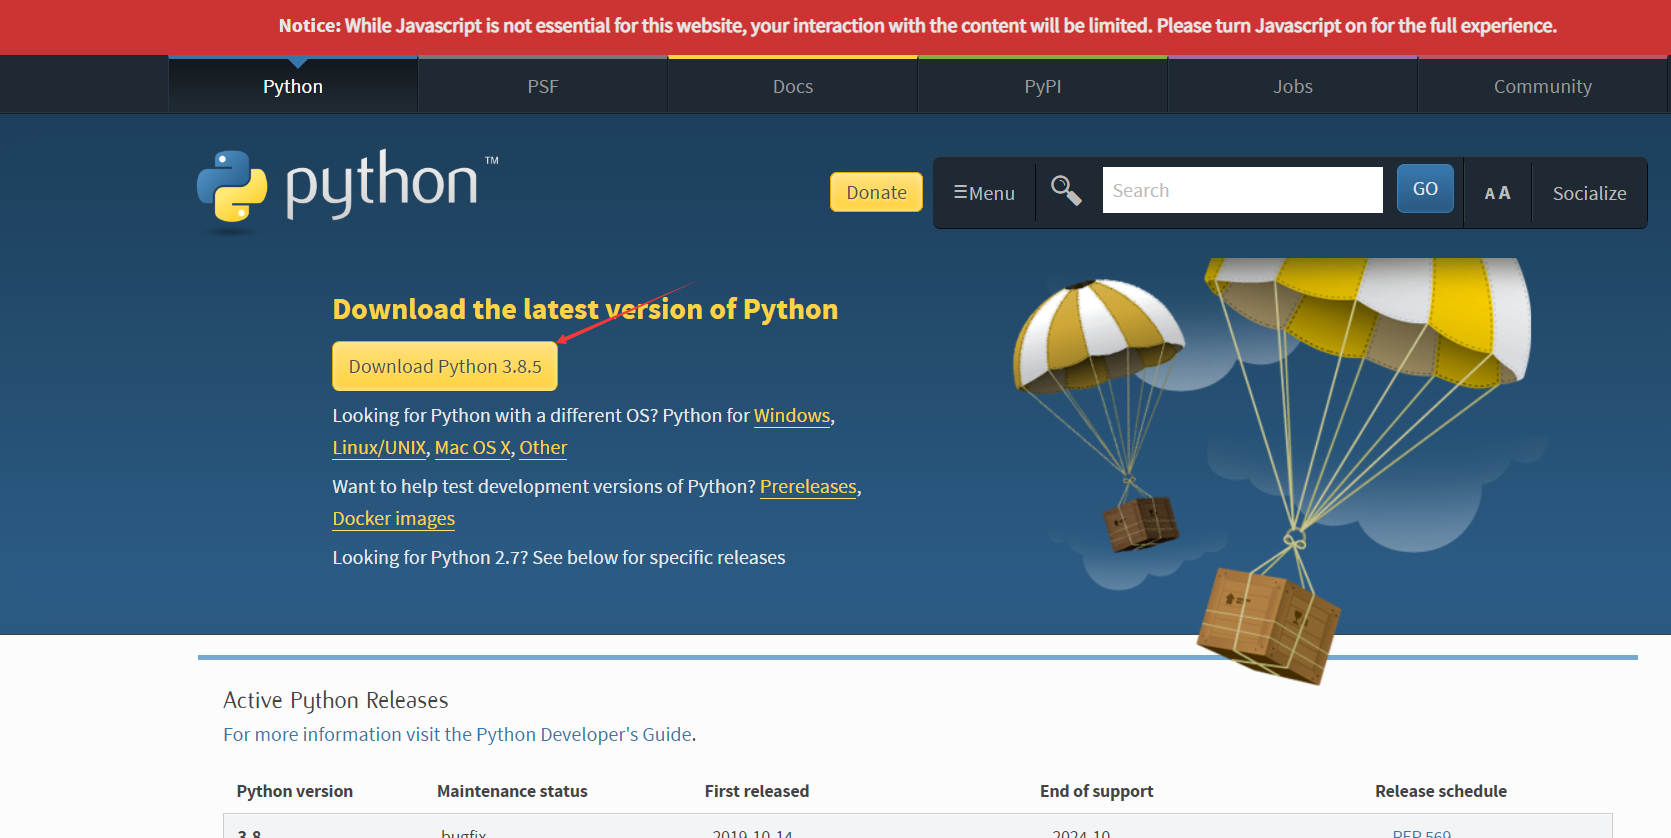Open the Prereleases link
Image resolution: width=1671 pixels, height=838 pixels.
point(808,486)
